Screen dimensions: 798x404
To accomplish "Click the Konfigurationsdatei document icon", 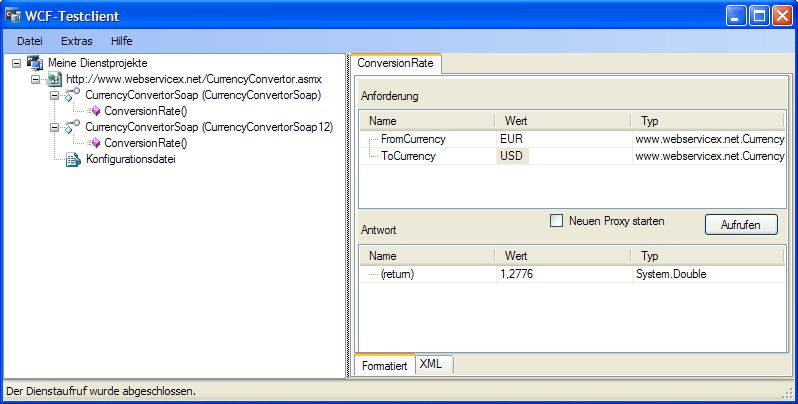I will (x=73, y=159).
